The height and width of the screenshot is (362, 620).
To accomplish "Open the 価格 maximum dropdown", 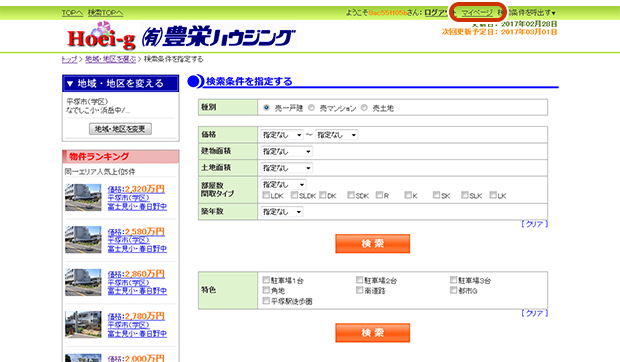I will coord(337,135).
